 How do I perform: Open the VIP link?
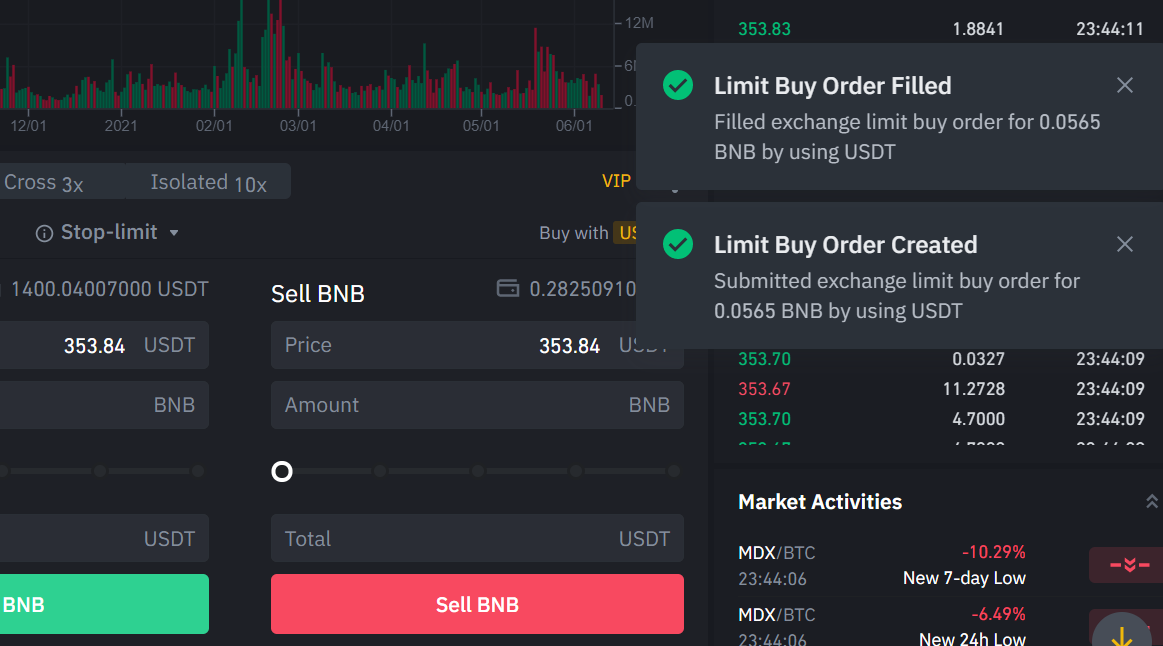click(x=616, y=181)
